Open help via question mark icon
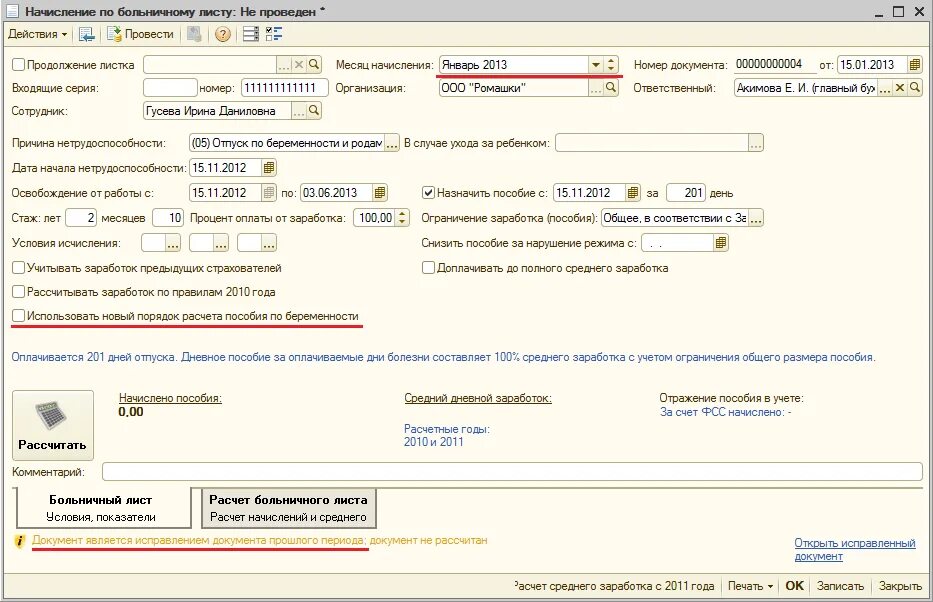 (x=223, y=35)
